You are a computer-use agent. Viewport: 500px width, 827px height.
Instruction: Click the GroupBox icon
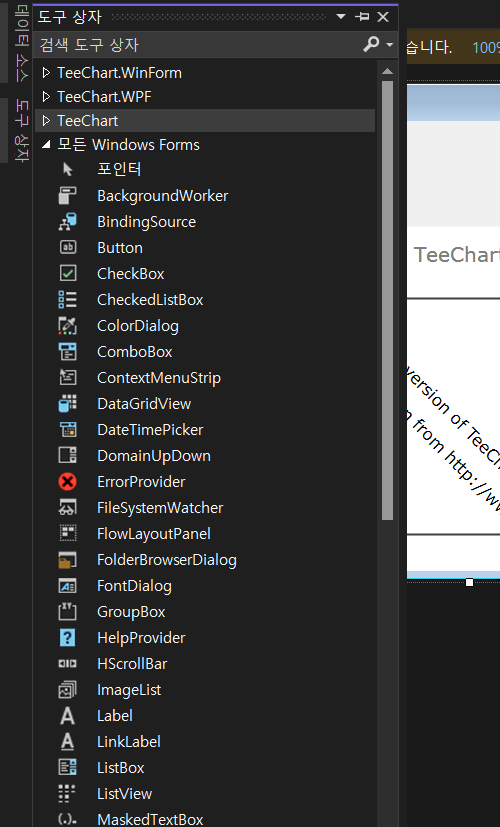68,611
